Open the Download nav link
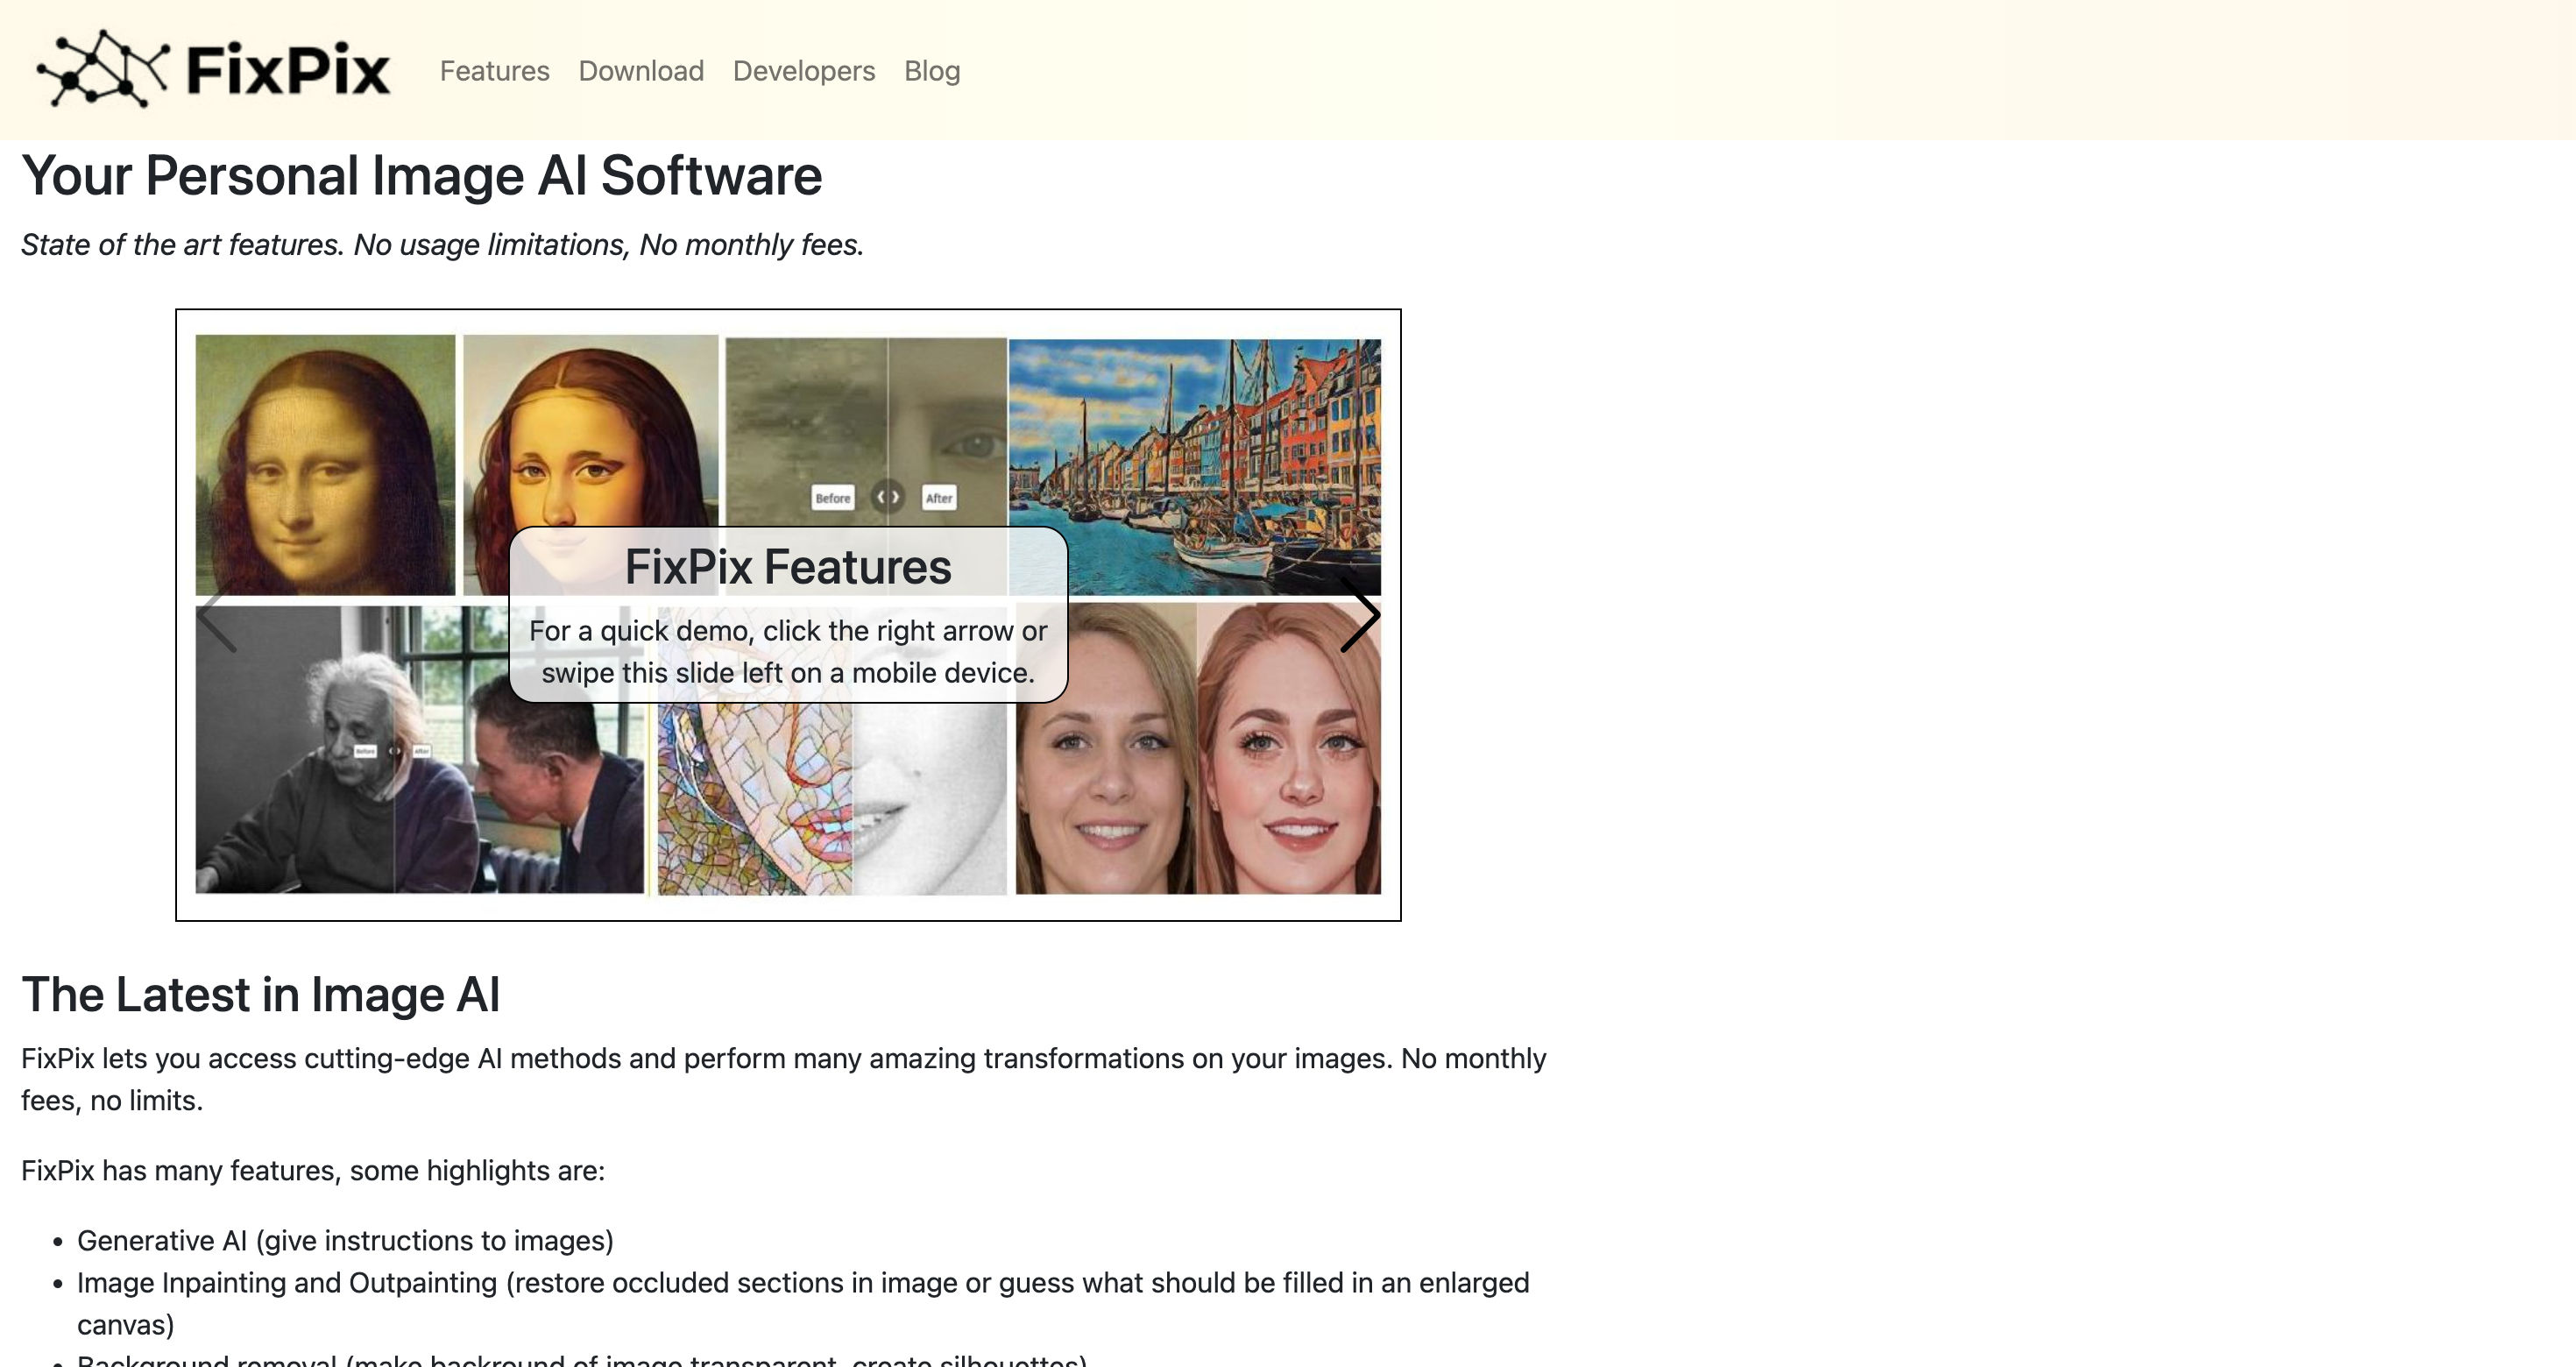 pos(641,71)
